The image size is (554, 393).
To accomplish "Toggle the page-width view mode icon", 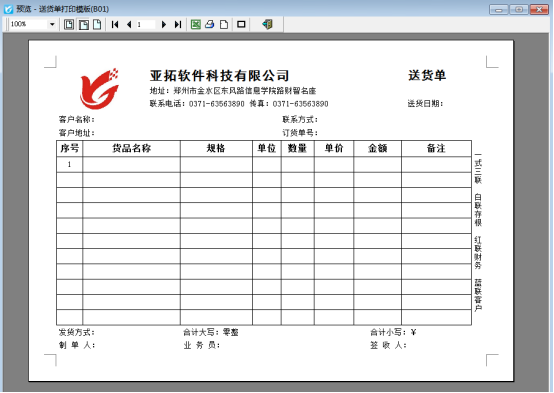I will [83, 24].
